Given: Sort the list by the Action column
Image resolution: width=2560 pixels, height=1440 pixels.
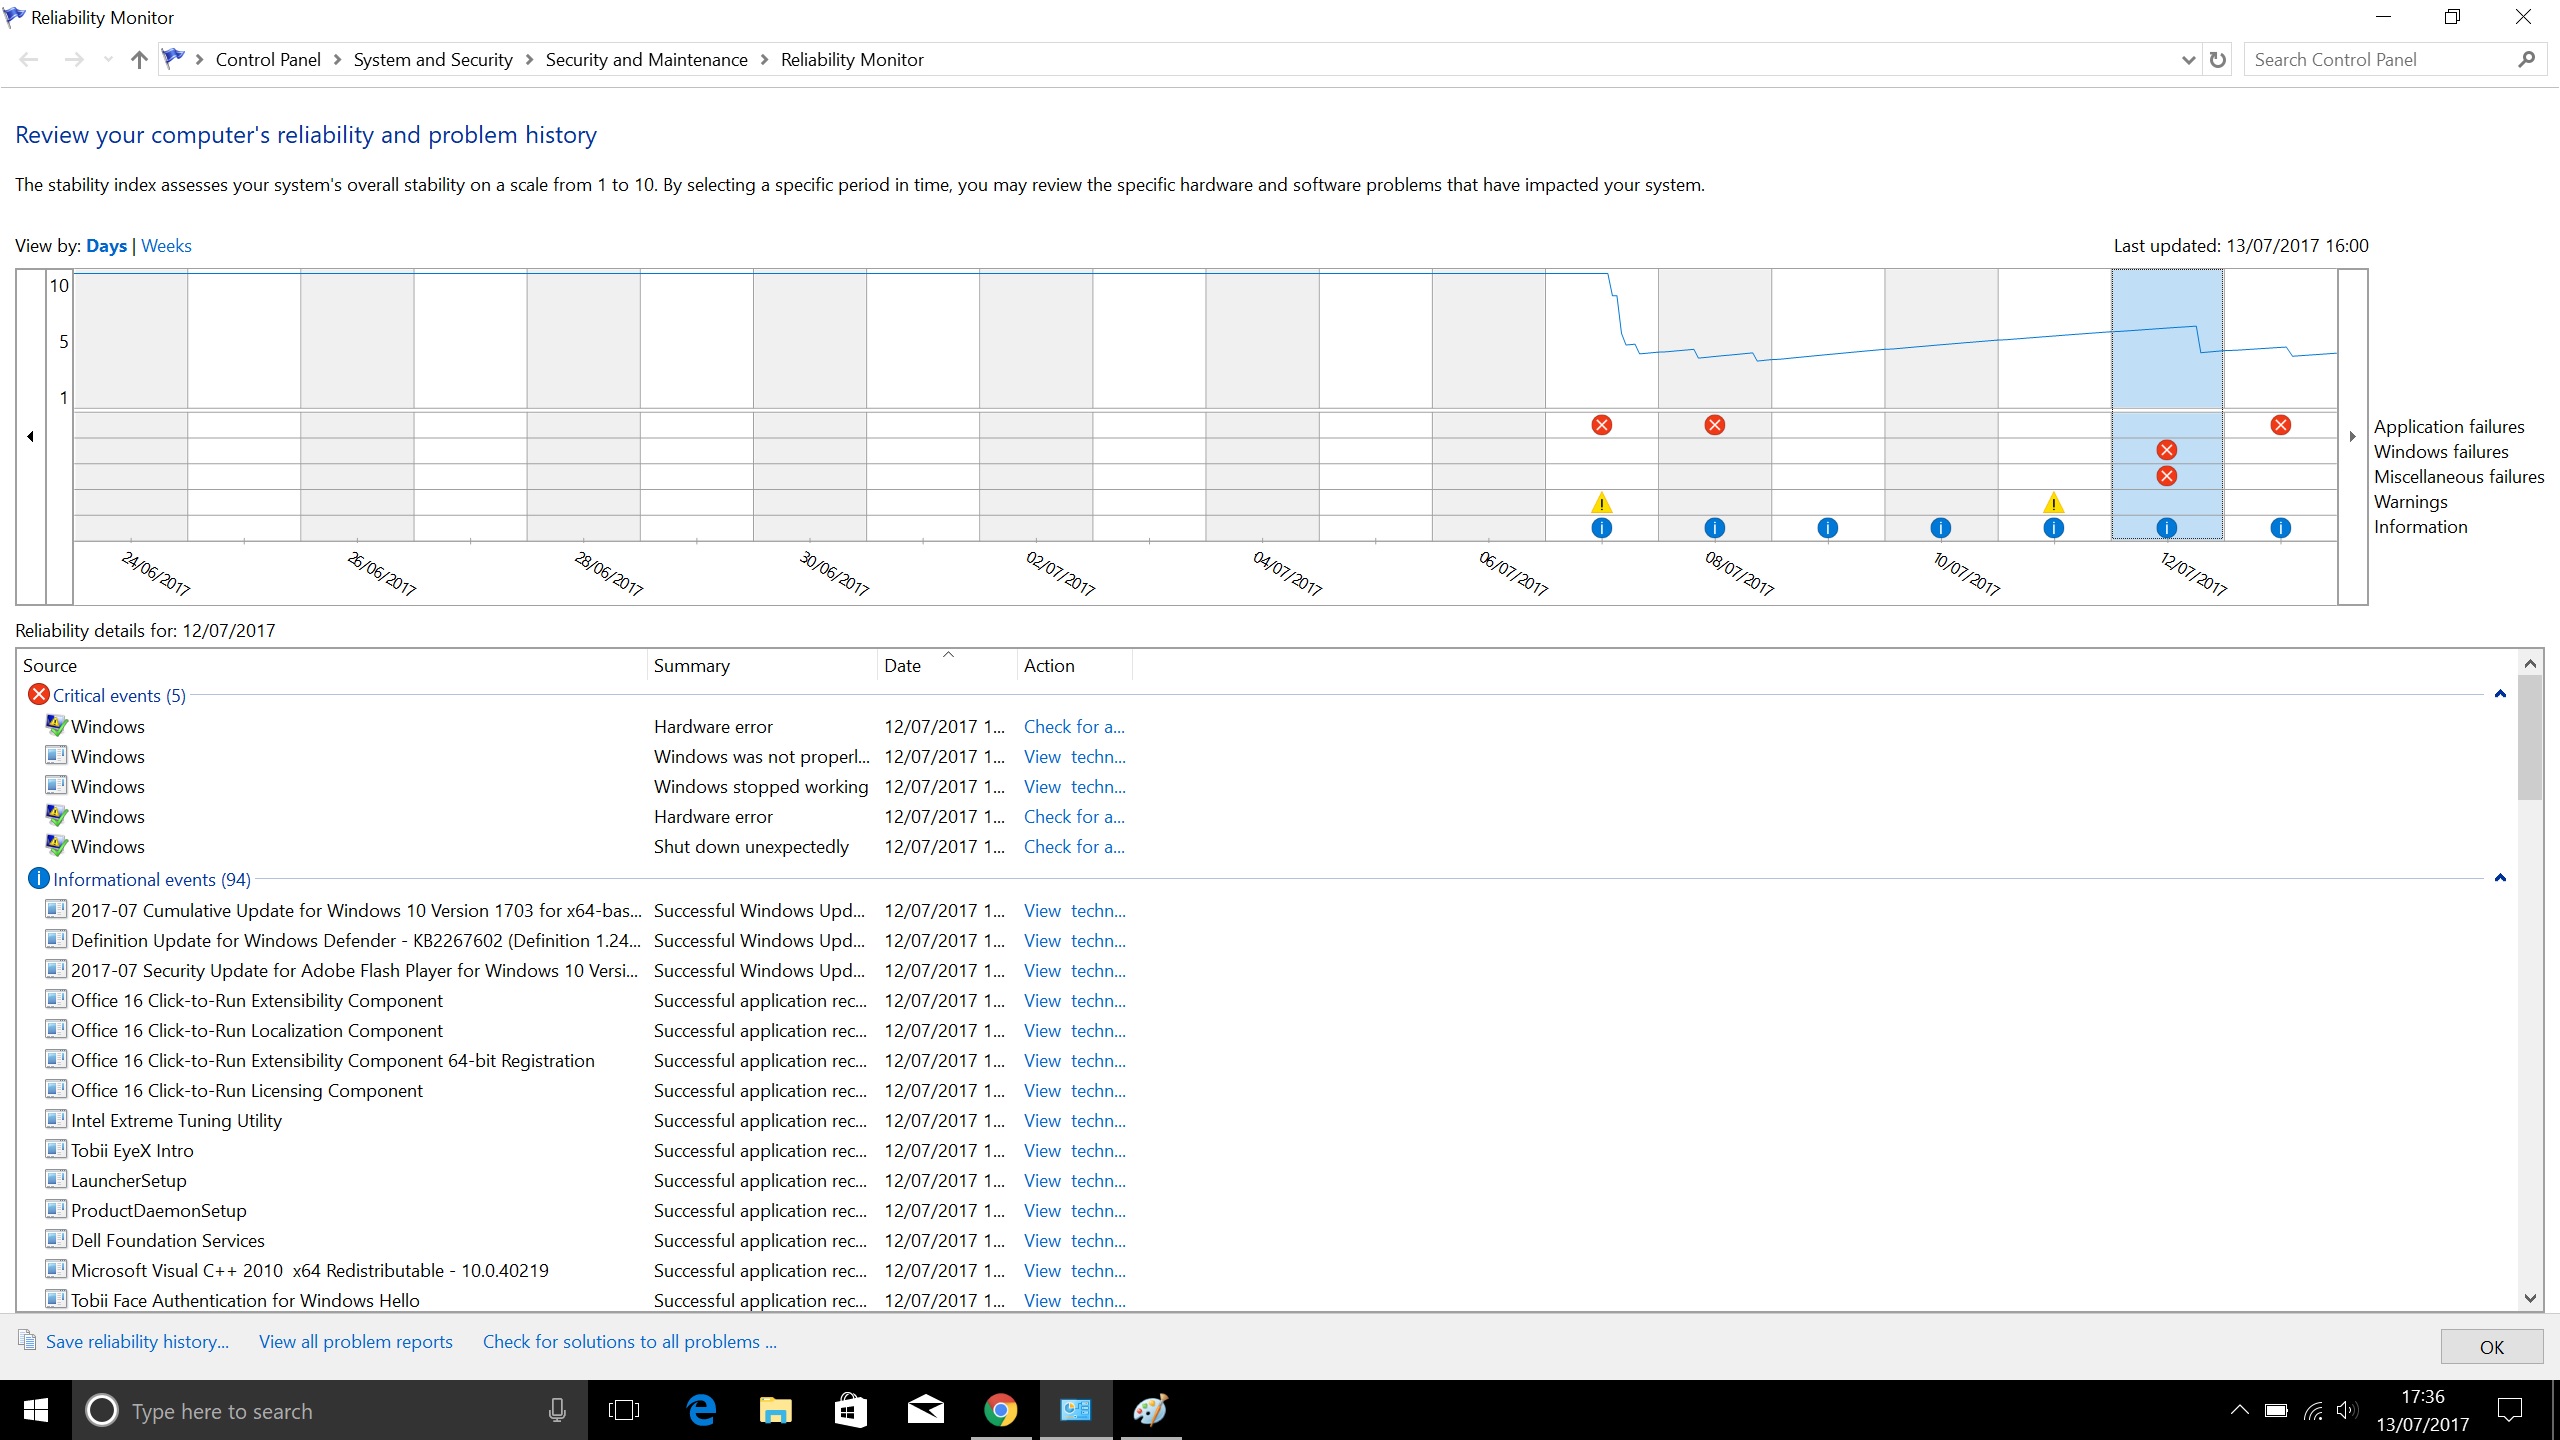Looking at the screenshot, I should [1075, 666].
